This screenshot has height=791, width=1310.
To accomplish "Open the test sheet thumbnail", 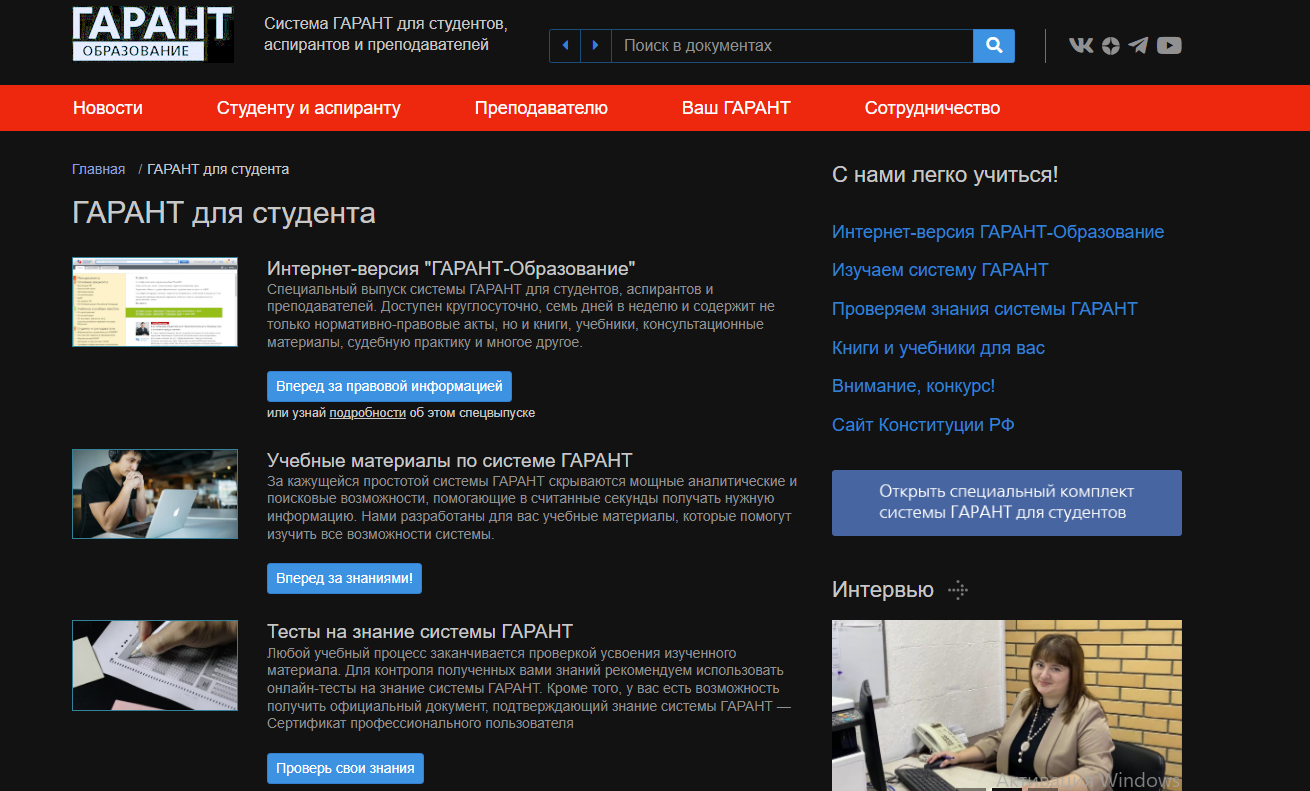I will 155,665.
